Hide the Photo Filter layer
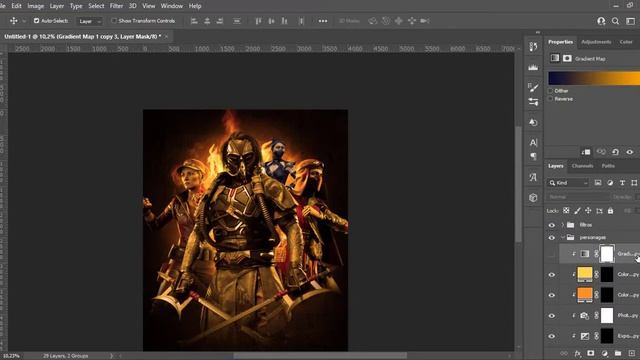 tap(551, 316)
